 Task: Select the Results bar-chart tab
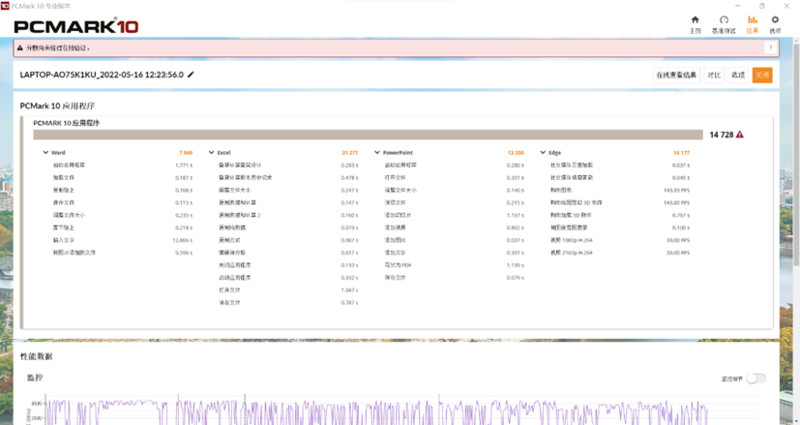752,24
